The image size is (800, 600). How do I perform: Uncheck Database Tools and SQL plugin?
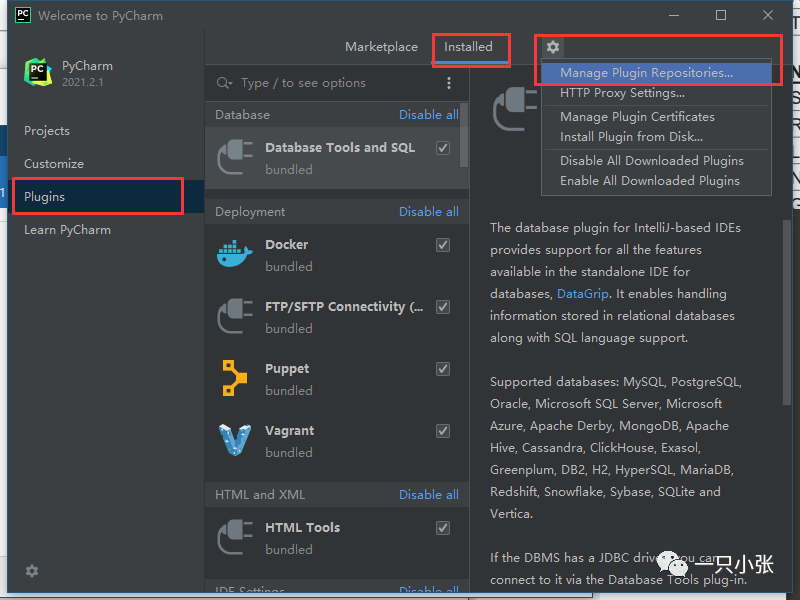(x=443, y=148)
